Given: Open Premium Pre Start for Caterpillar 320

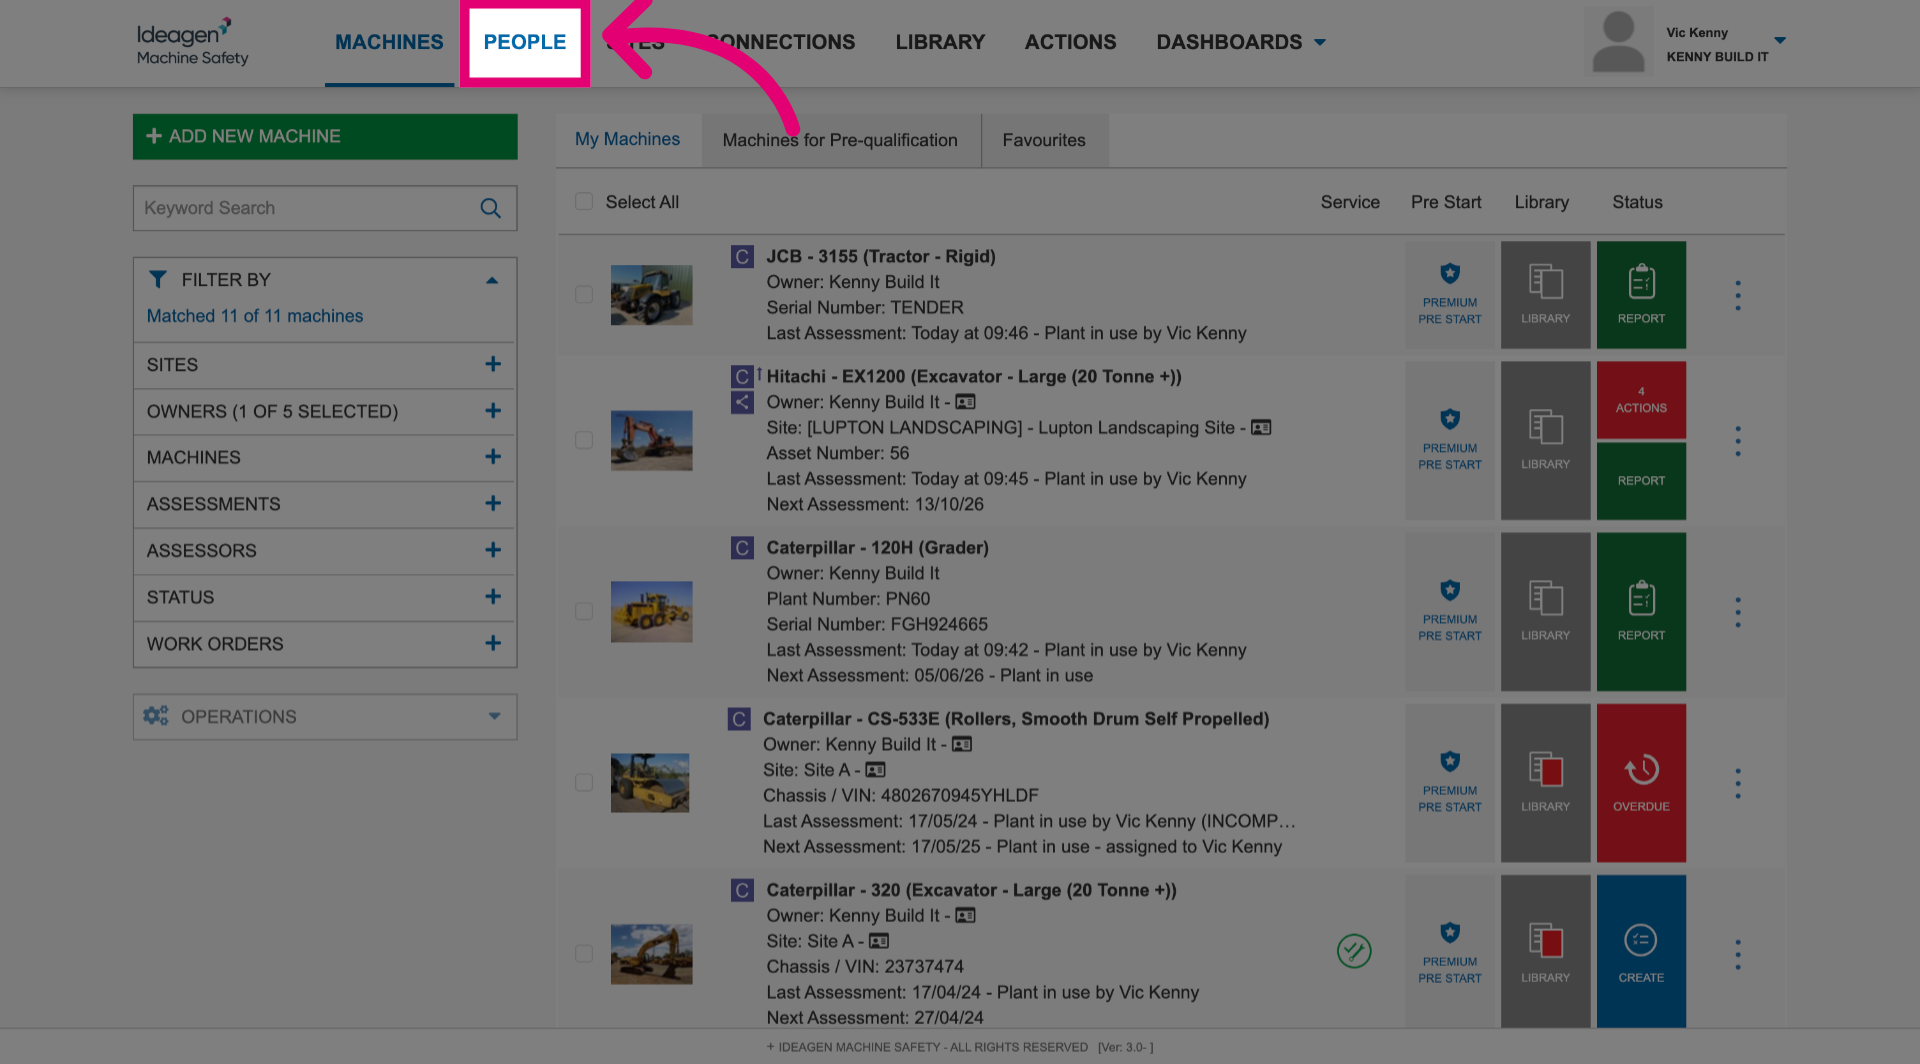Looking at the screenshot, I should pos(1450,952).
